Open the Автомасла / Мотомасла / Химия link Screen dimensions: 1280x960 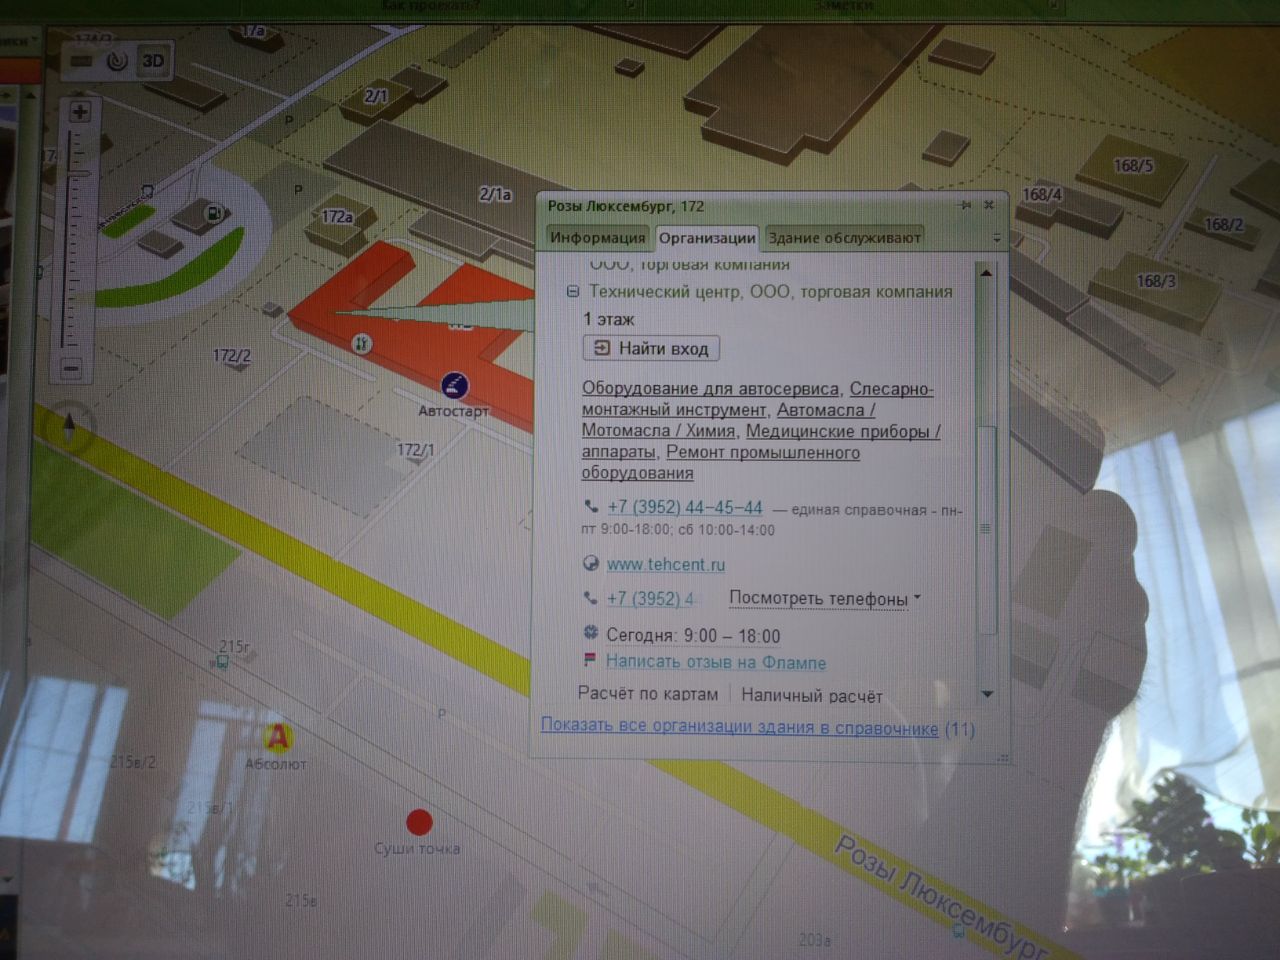(728, 421)
